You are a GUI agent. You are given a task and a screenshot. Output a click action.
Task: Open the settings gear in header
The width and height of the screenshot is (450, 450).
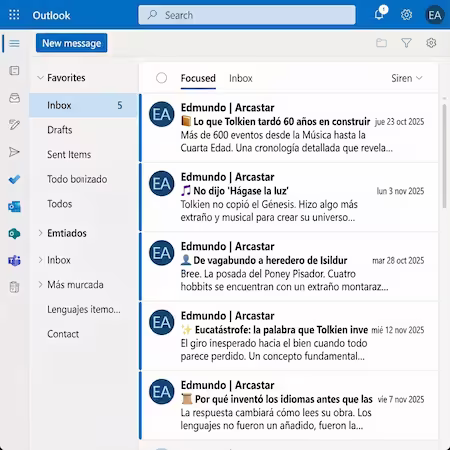[x=406, y=15]
